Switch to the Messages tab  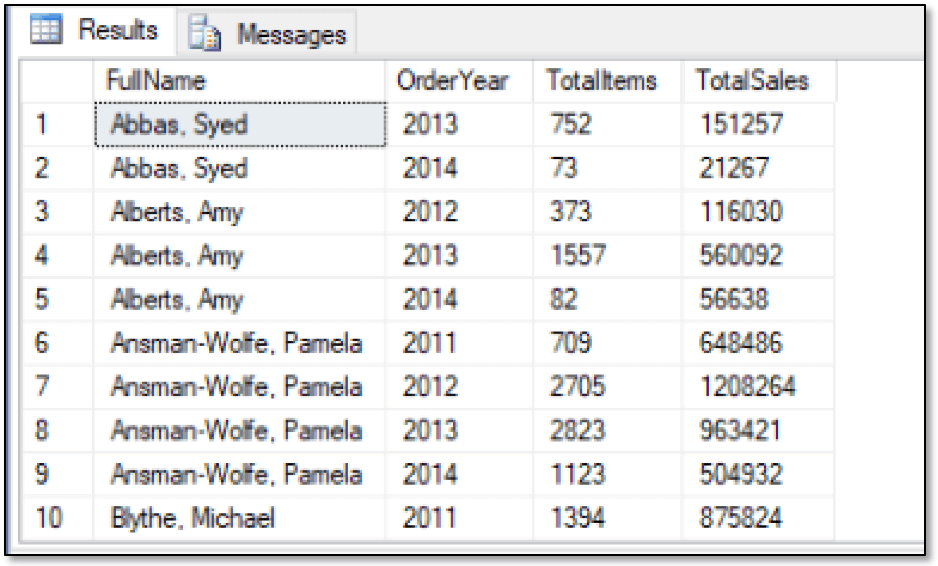(267, 33)
